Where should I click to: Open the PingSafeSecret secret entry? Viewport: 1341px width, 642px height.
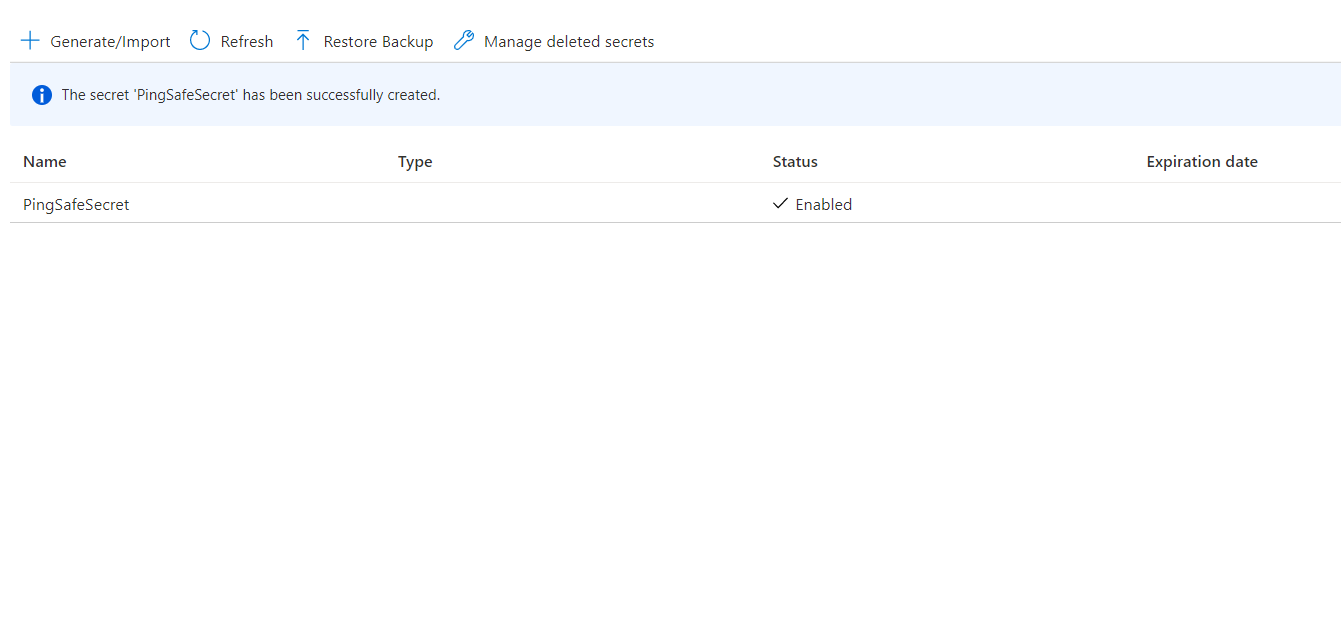click(x=76, y=205)
